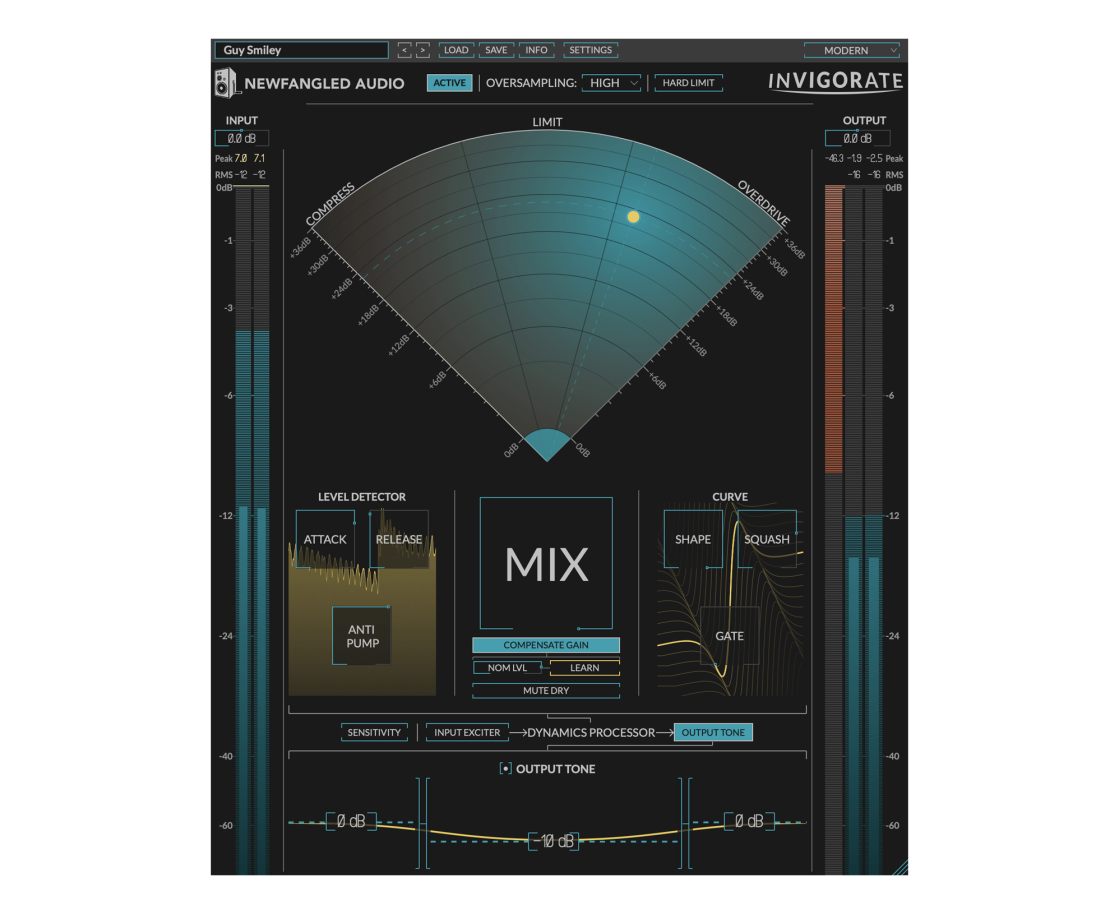Click the Guy Smiley preset name field

click(301, 50)
